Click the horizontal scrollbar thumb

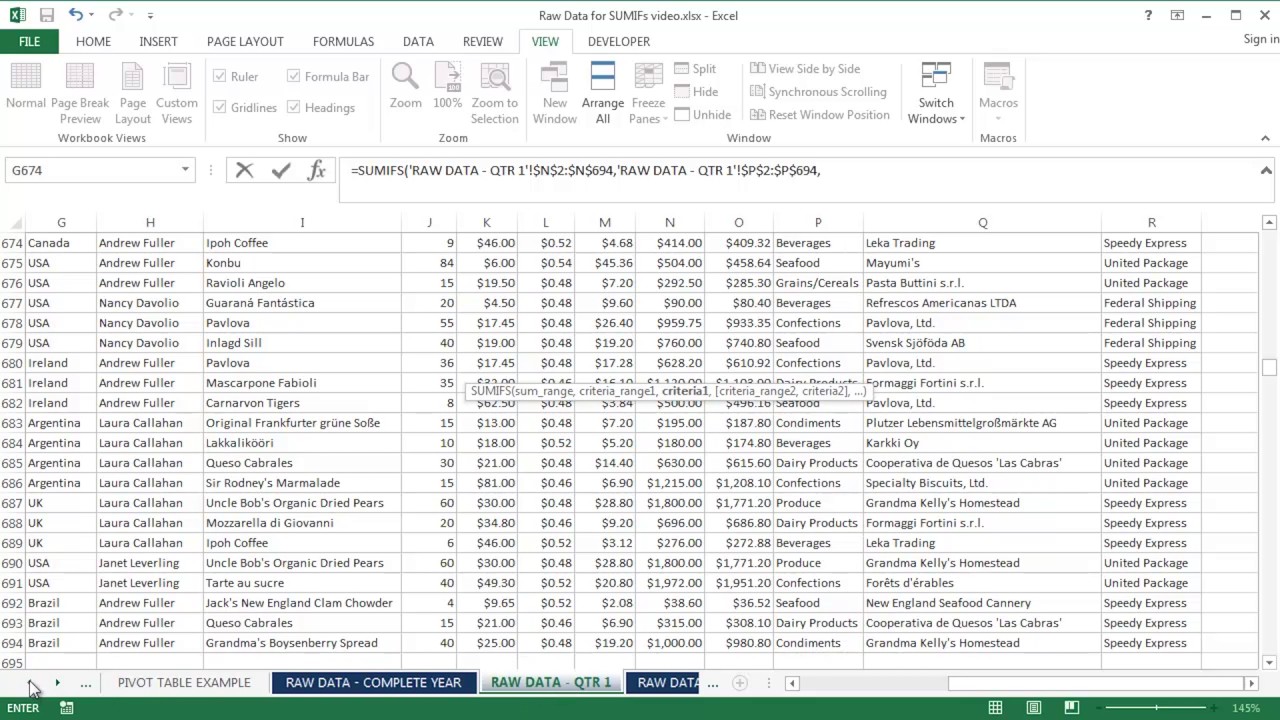[x=1094, y=683]
